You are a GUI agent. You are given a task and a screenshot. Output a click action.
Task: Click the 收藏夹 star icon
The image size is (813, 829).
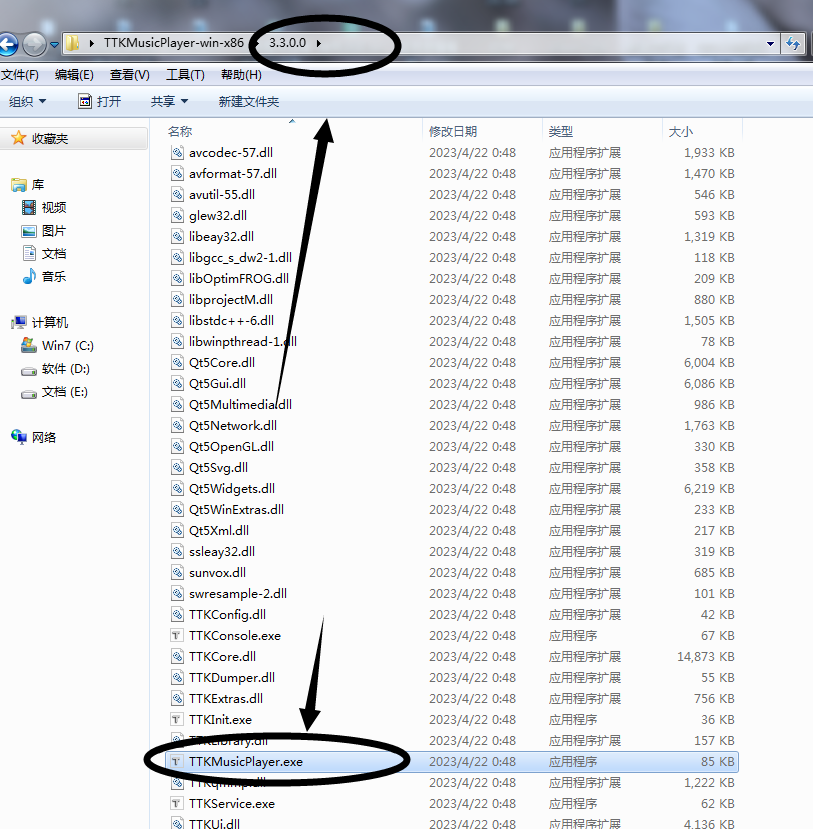(19, 138)
